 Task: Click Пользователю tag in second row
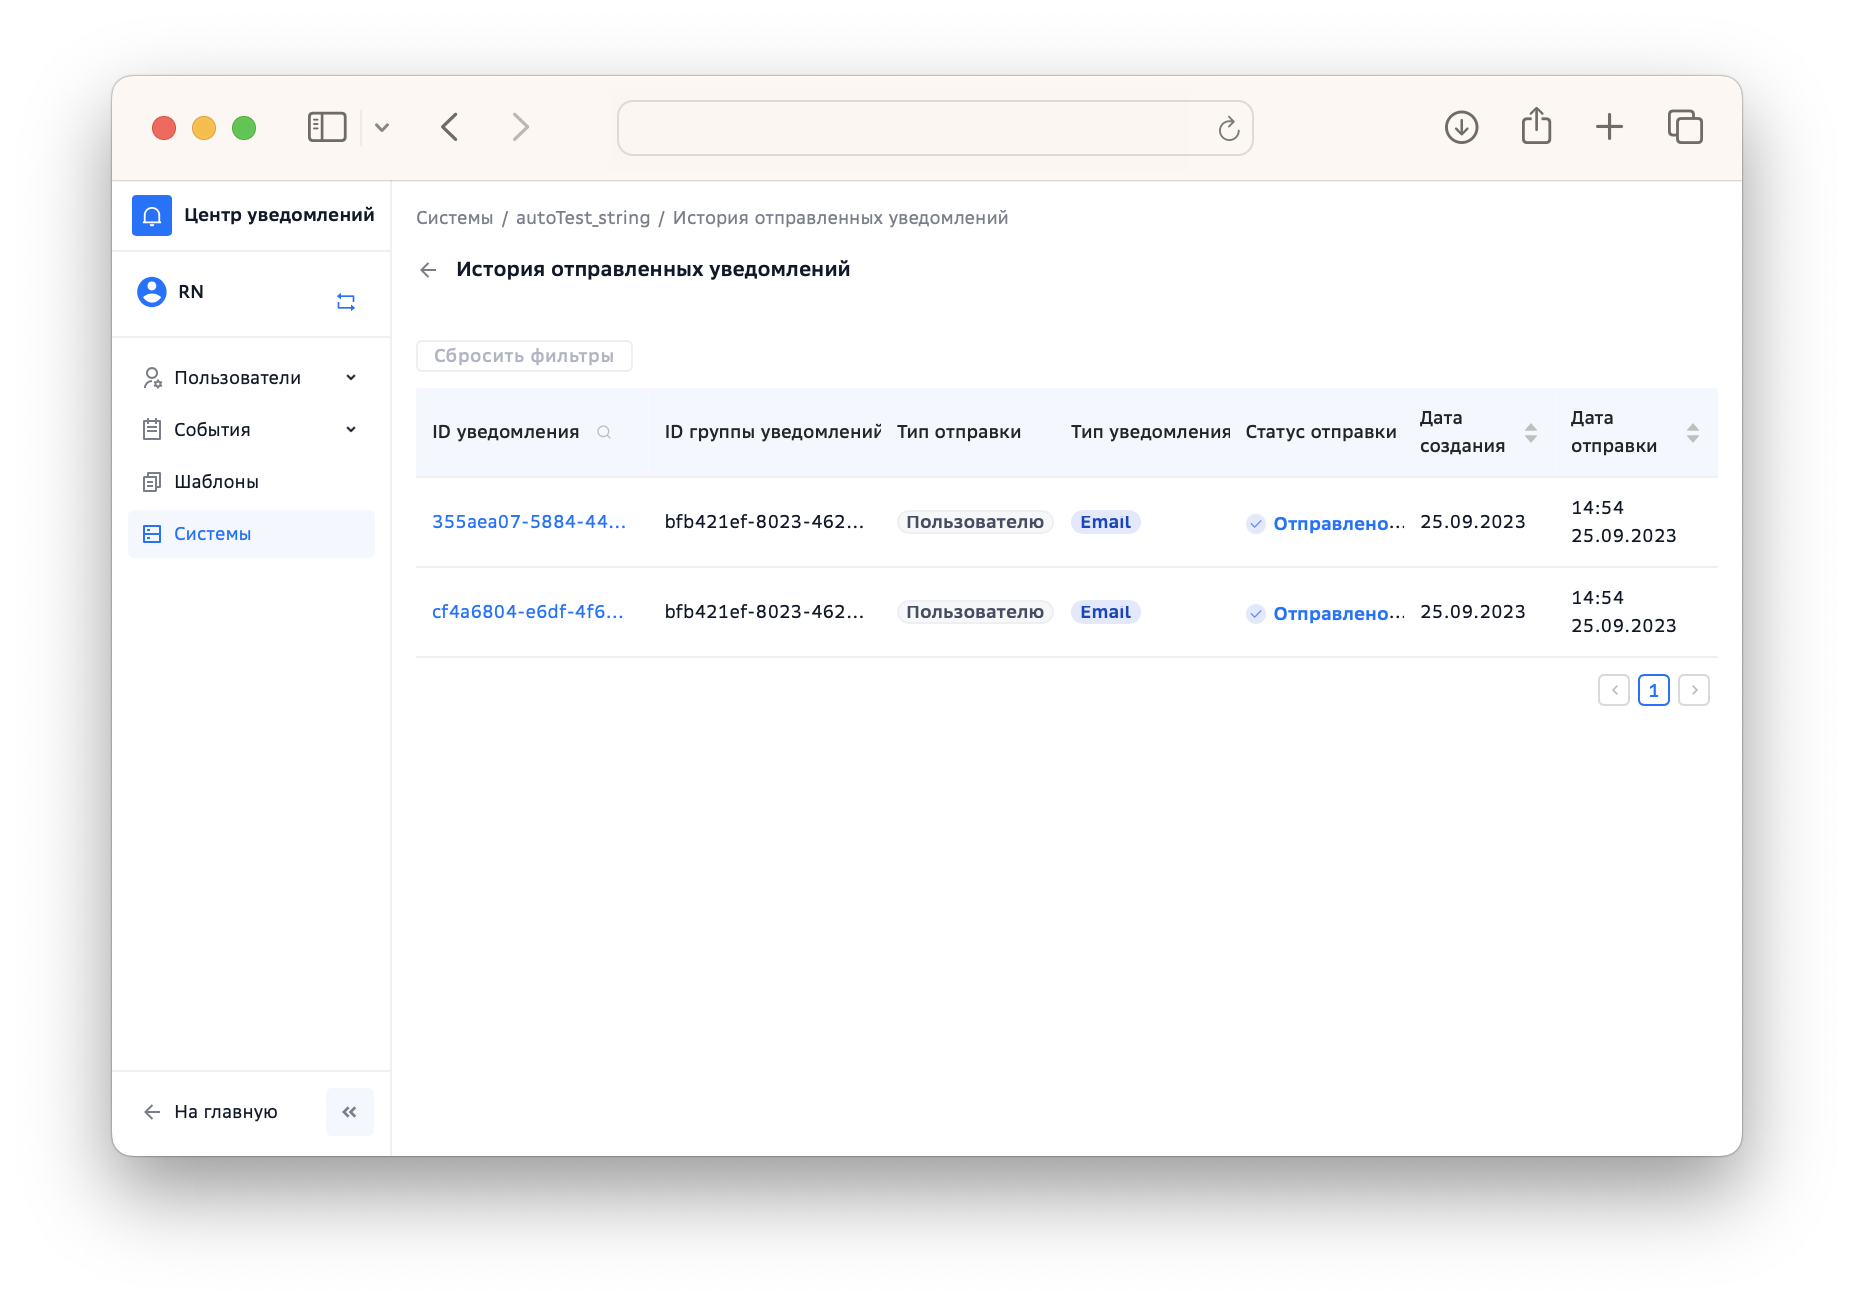pos(975,612)
